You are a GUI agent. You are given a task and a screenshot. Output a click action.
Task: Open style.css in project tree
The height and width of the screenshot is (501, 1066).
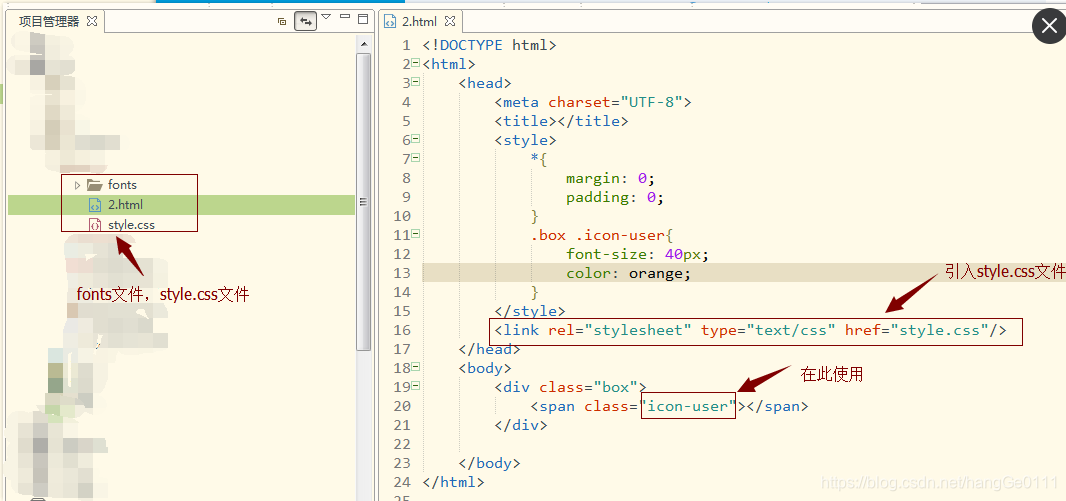pyautogui.click(x=131, y=225)
